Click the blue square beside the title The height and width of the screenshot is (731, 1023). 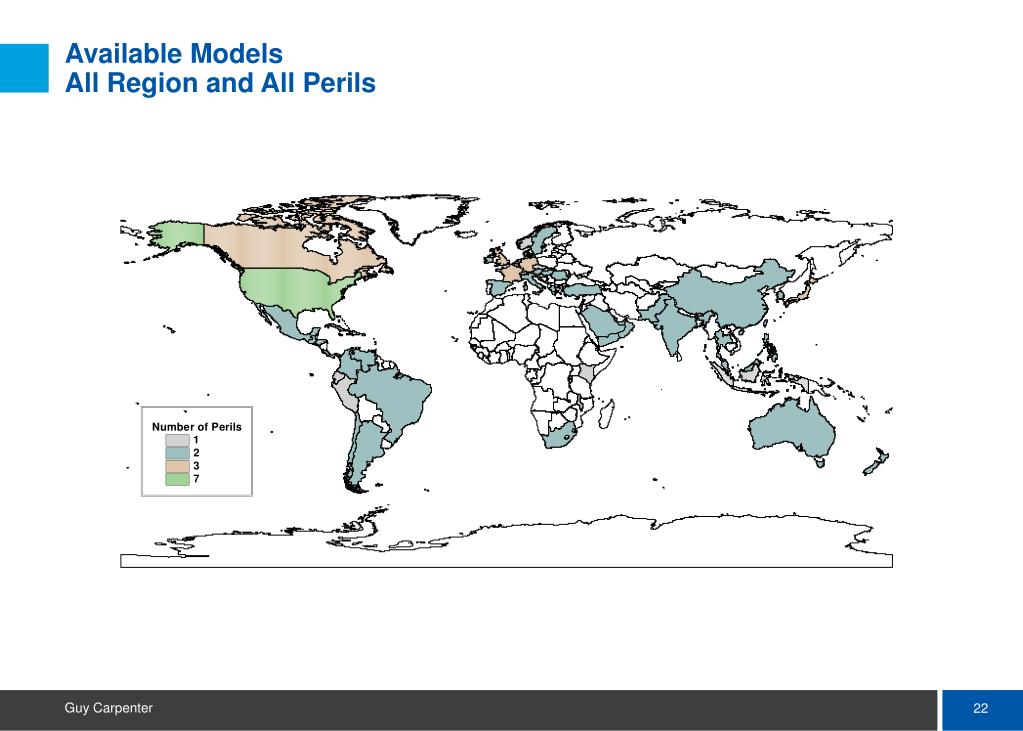24,68
